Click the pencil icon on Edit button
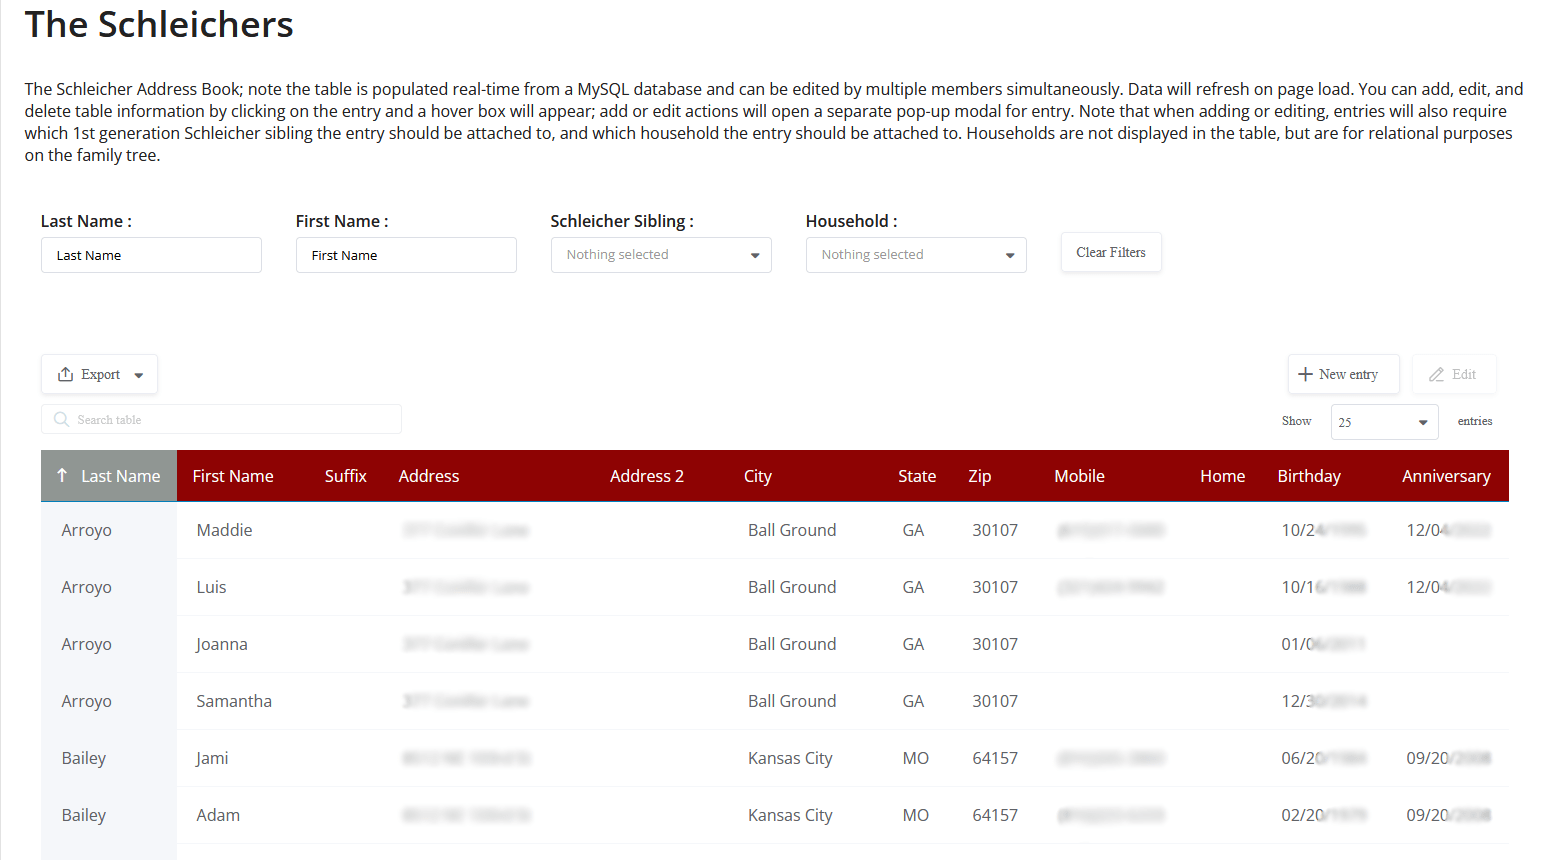Viewport: 1547px width, 860px height. pyautogui.click(x=1436, y=374)
